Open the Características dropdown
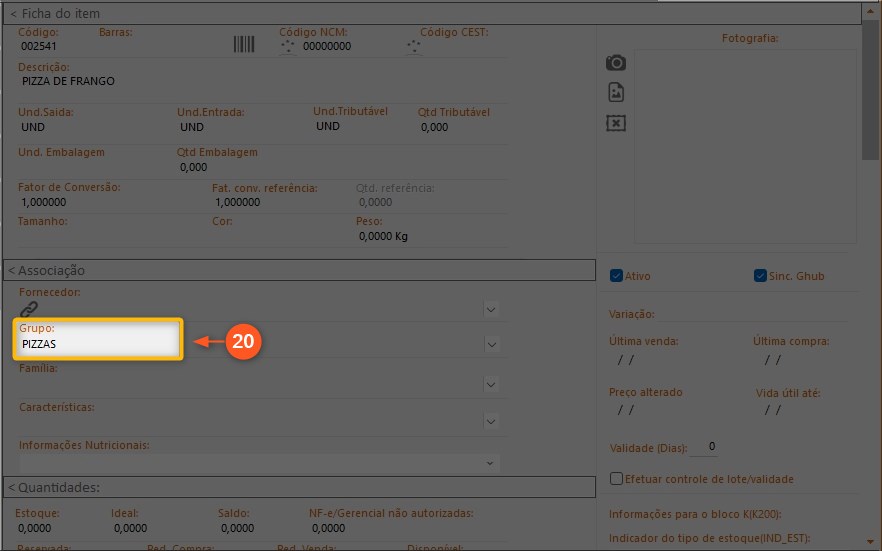 pos(491,423)
